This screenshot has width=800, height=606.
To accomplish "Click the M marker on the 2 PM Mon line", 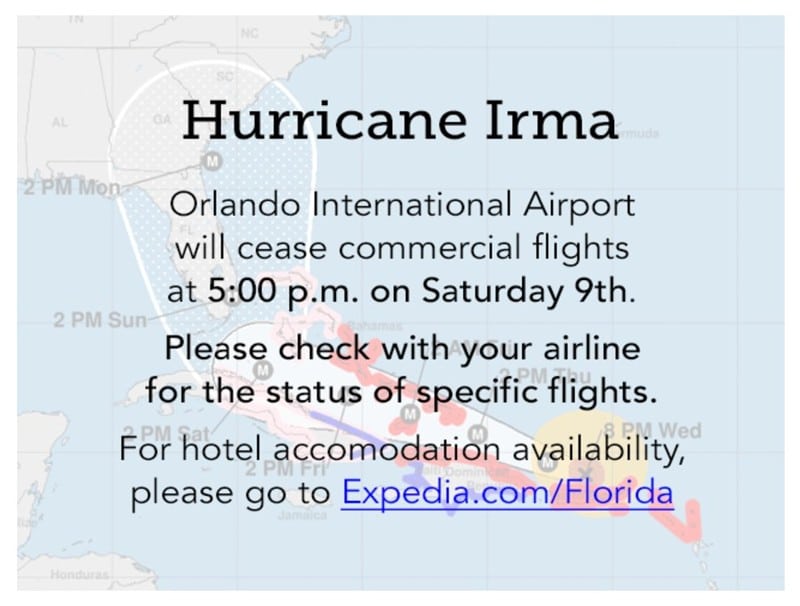I will point(211,161).
